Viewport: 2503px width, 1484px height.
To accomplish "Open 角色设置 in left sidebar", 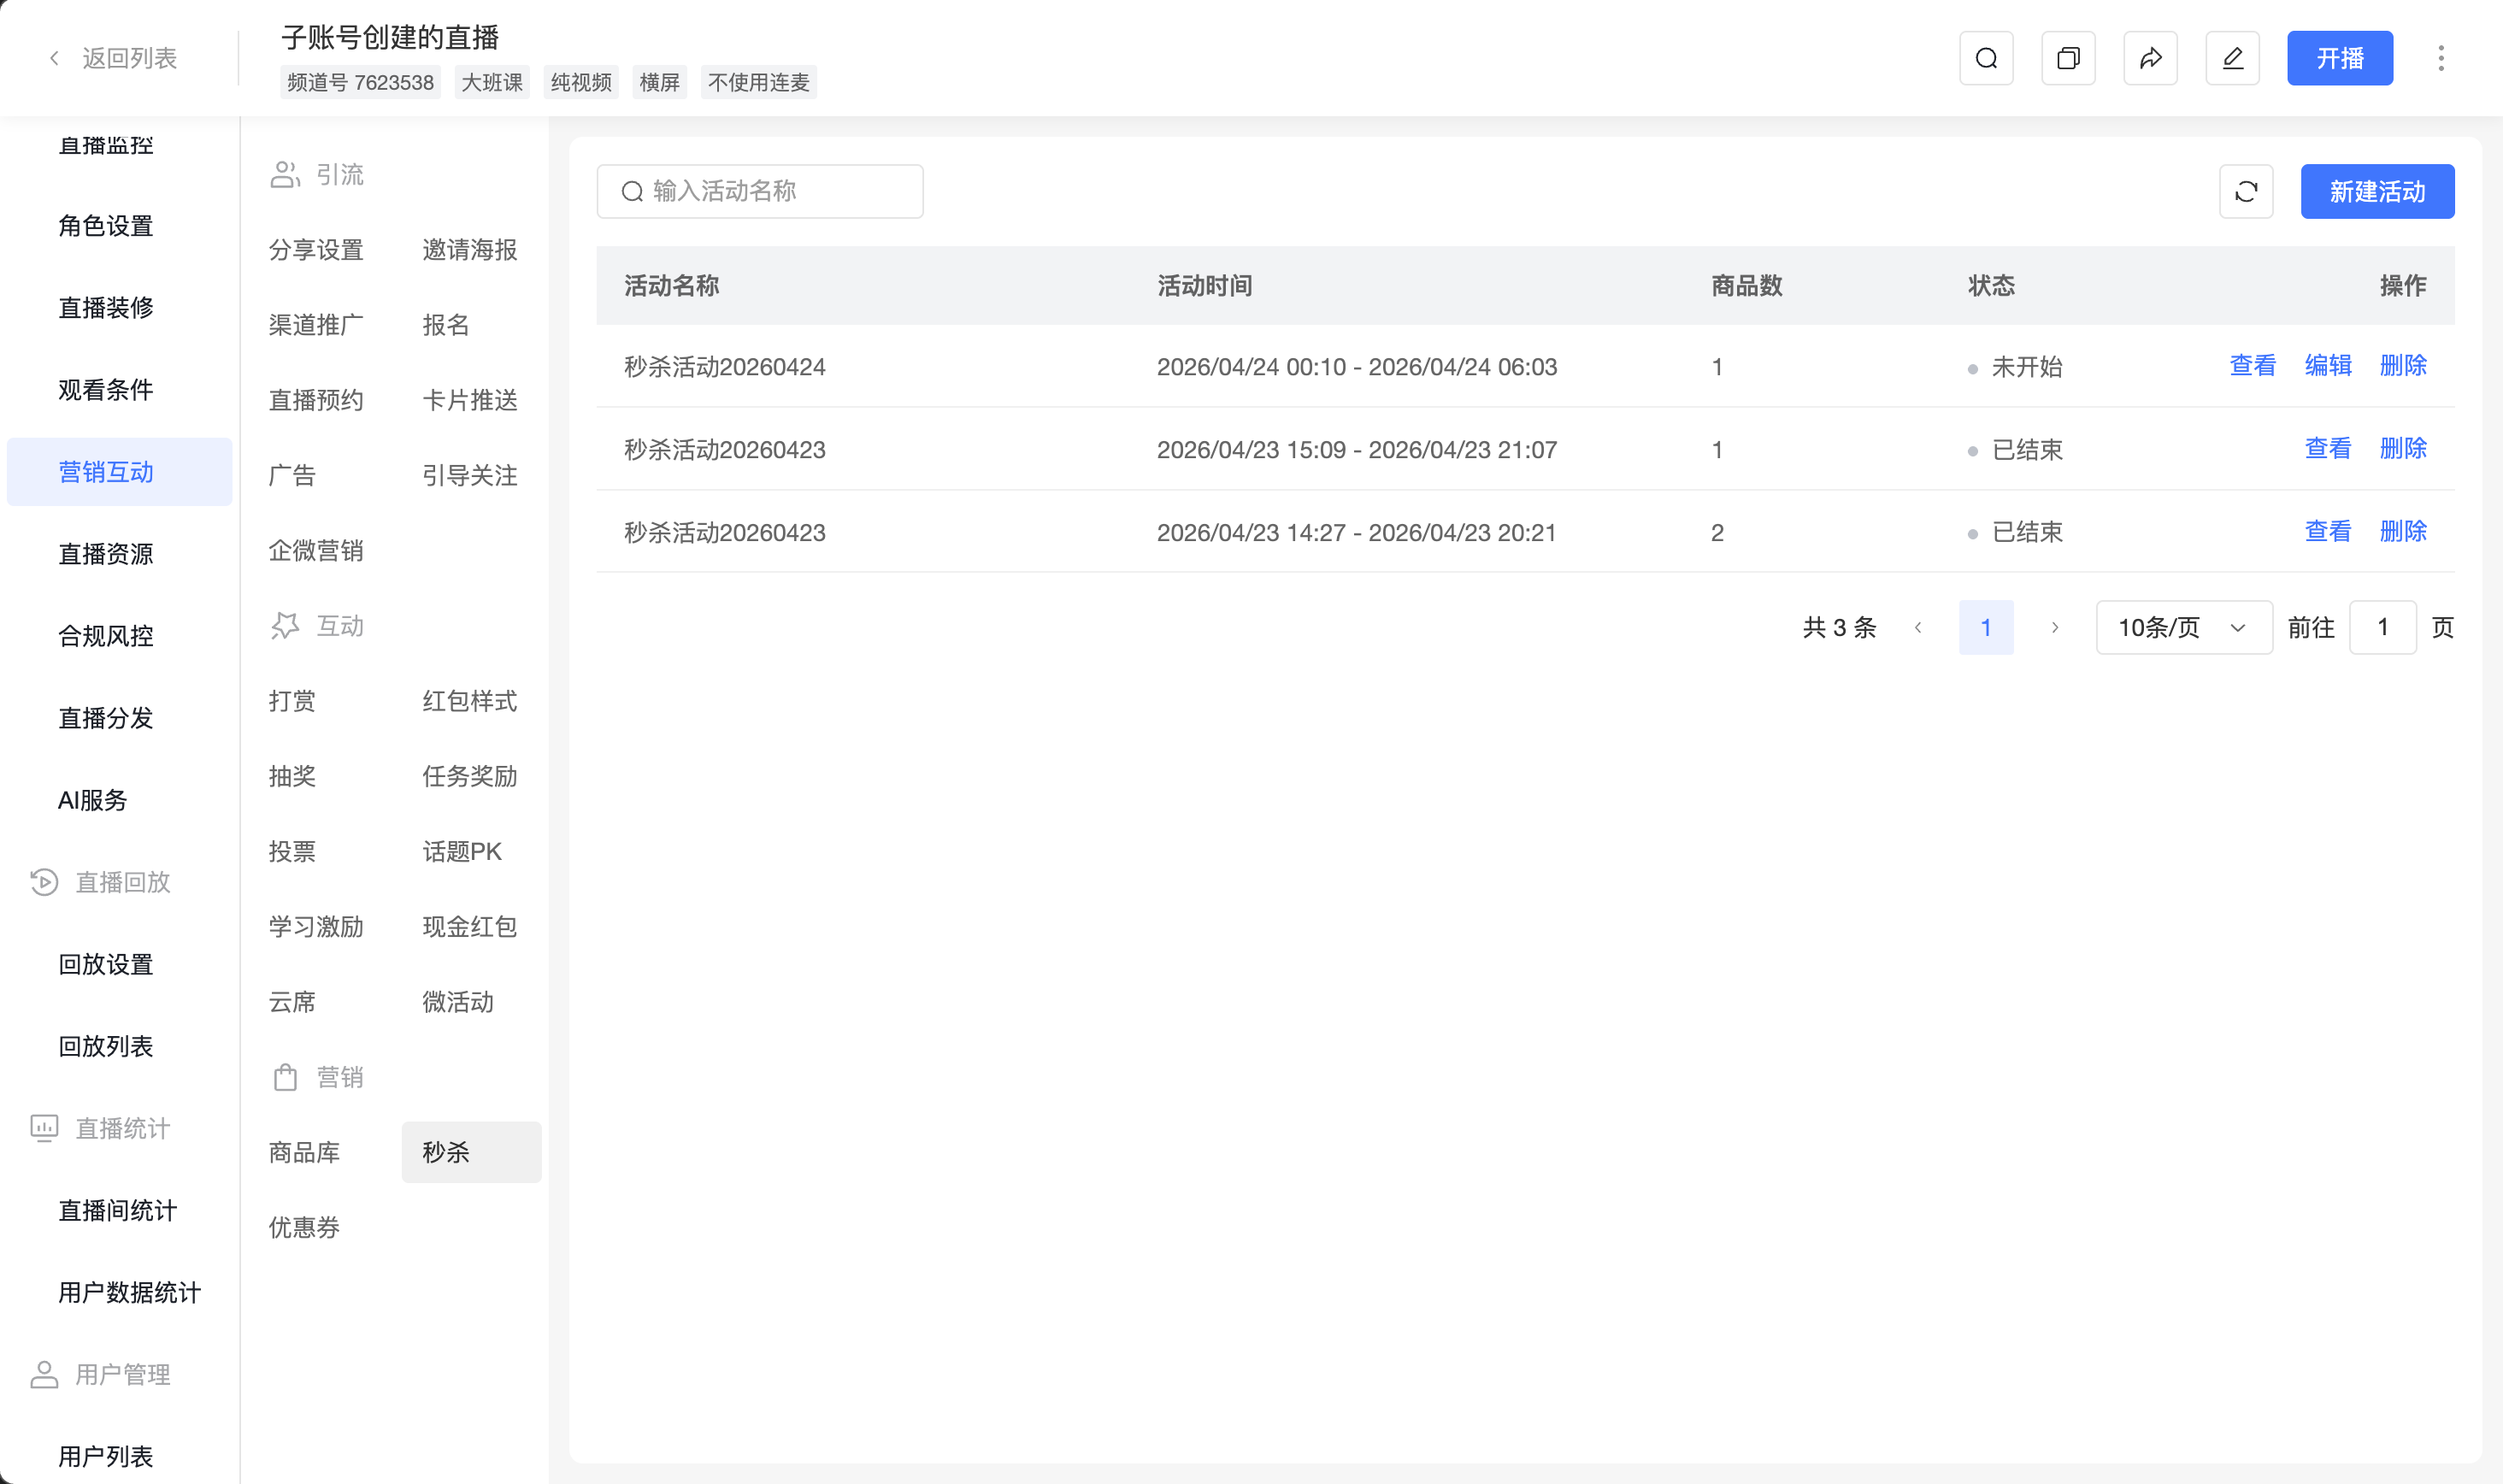I will pyautogui.click(x=106, y=226).
